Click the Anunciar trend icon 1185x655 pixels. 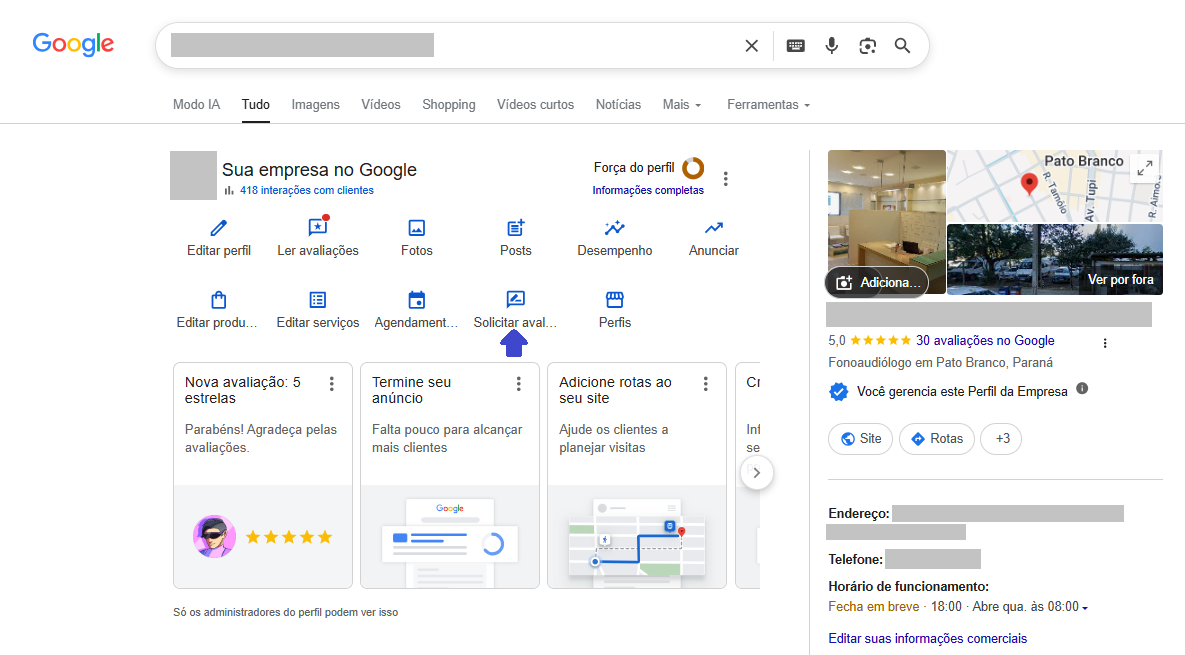point(713,227)
